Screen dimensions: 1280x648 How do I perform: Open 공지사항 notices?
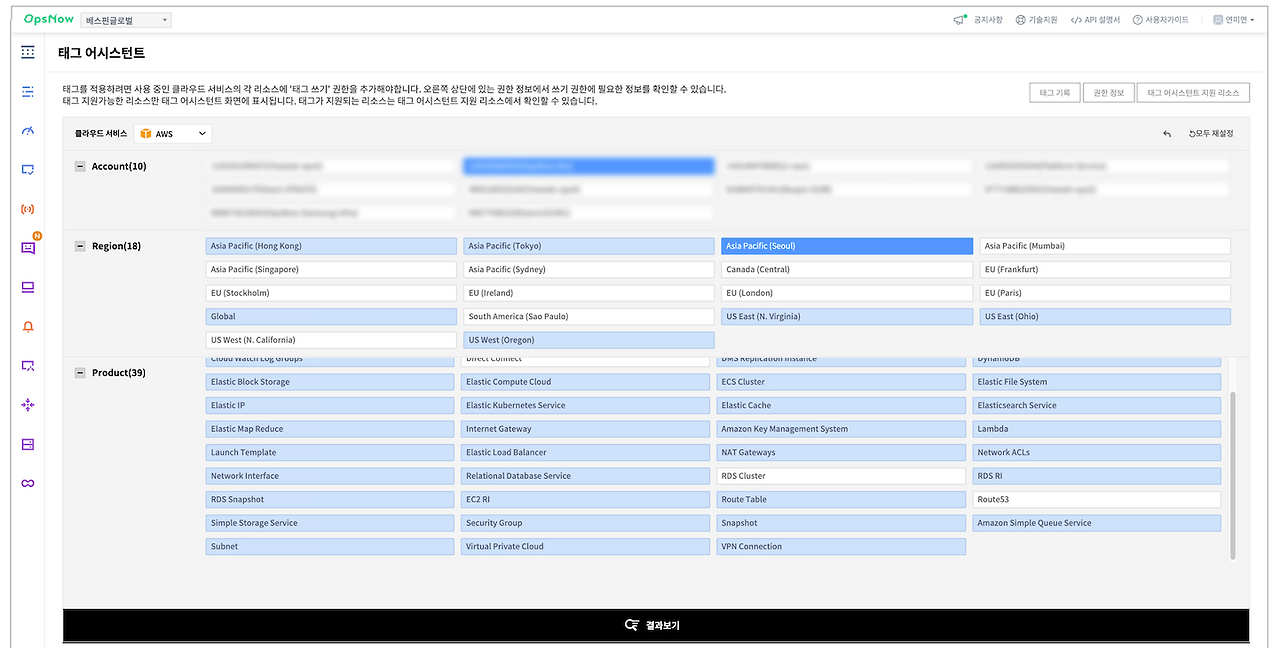coord(988,20)
